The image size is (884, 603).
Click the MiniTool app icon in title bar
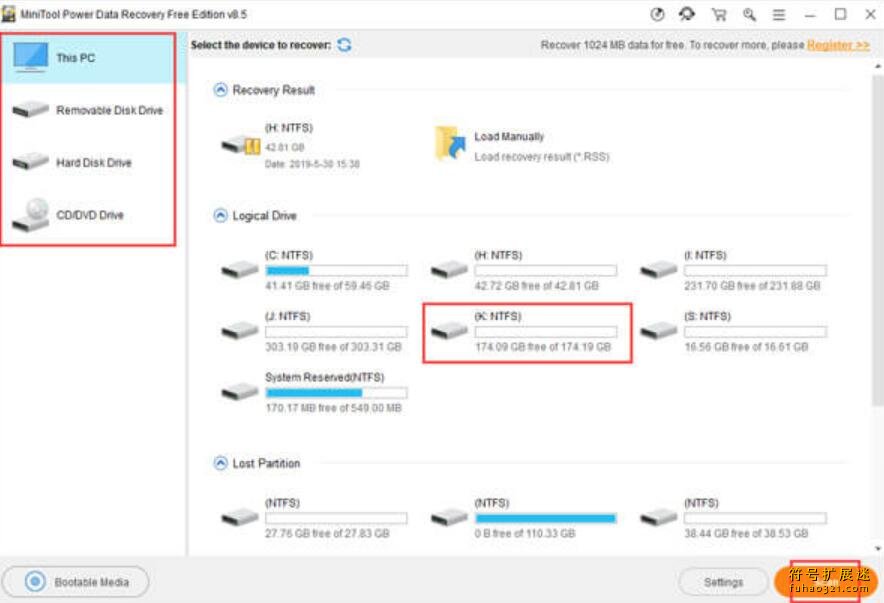point(8,14)
